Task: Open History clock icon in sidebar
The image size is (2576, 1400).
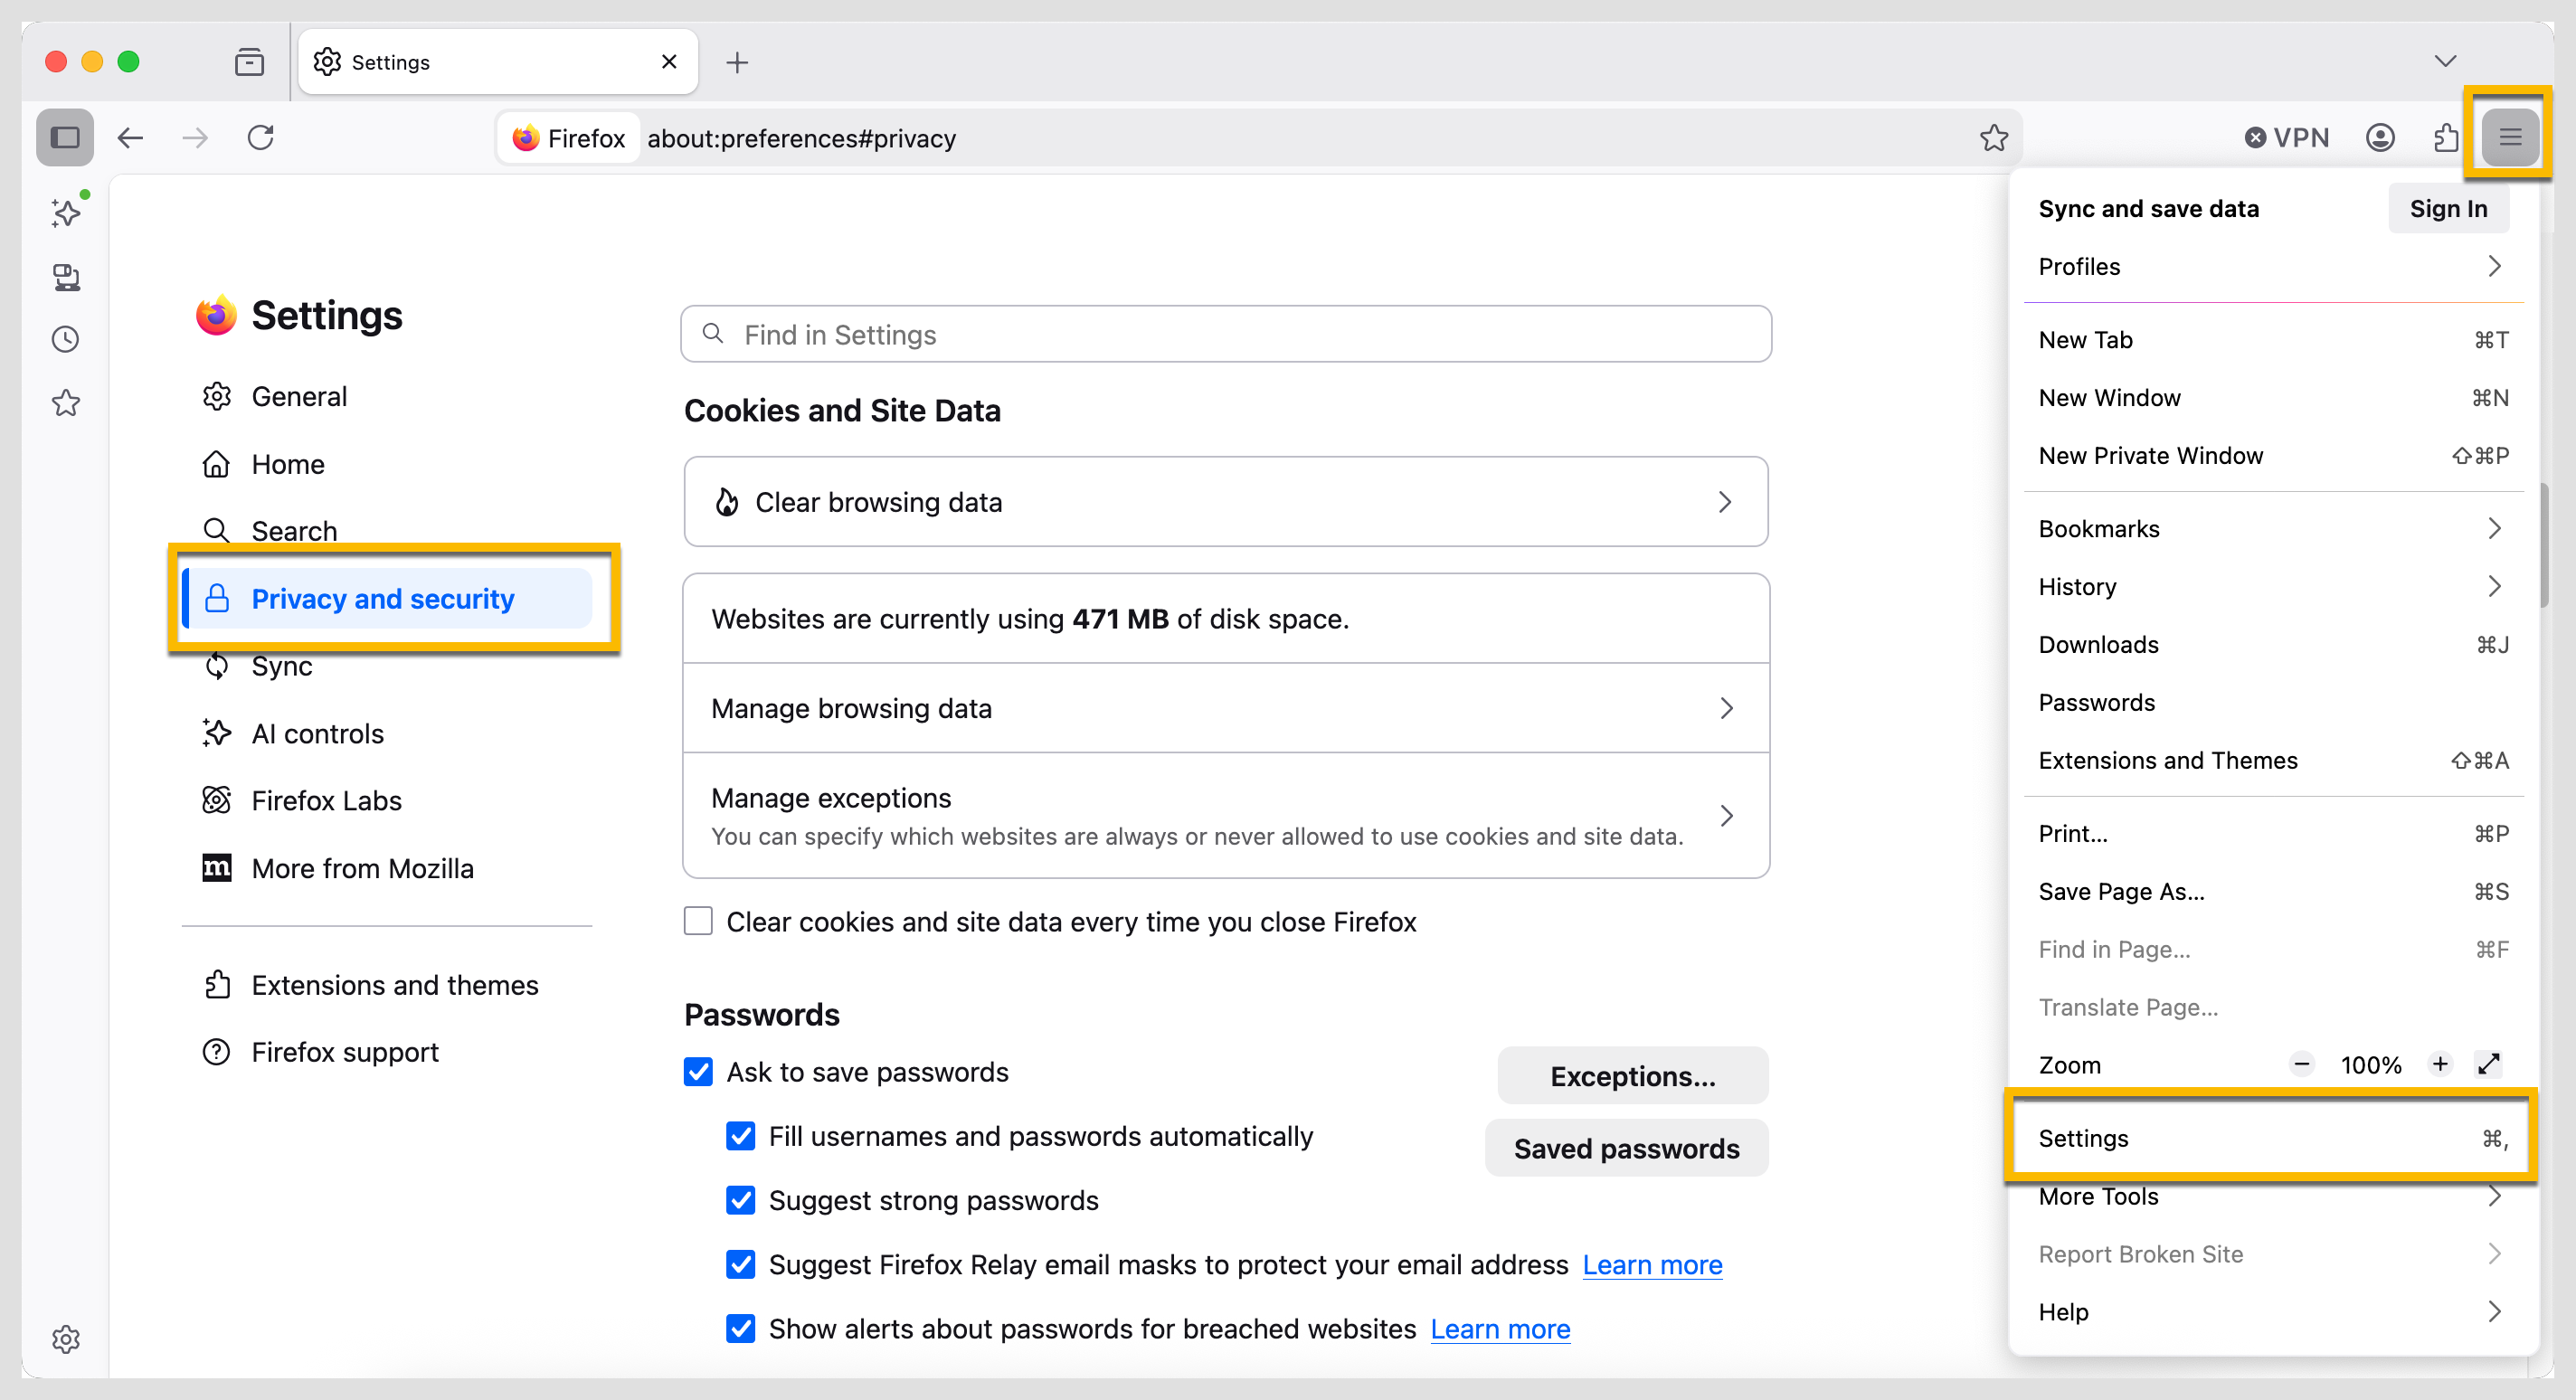Action: (x=66, y=340)
